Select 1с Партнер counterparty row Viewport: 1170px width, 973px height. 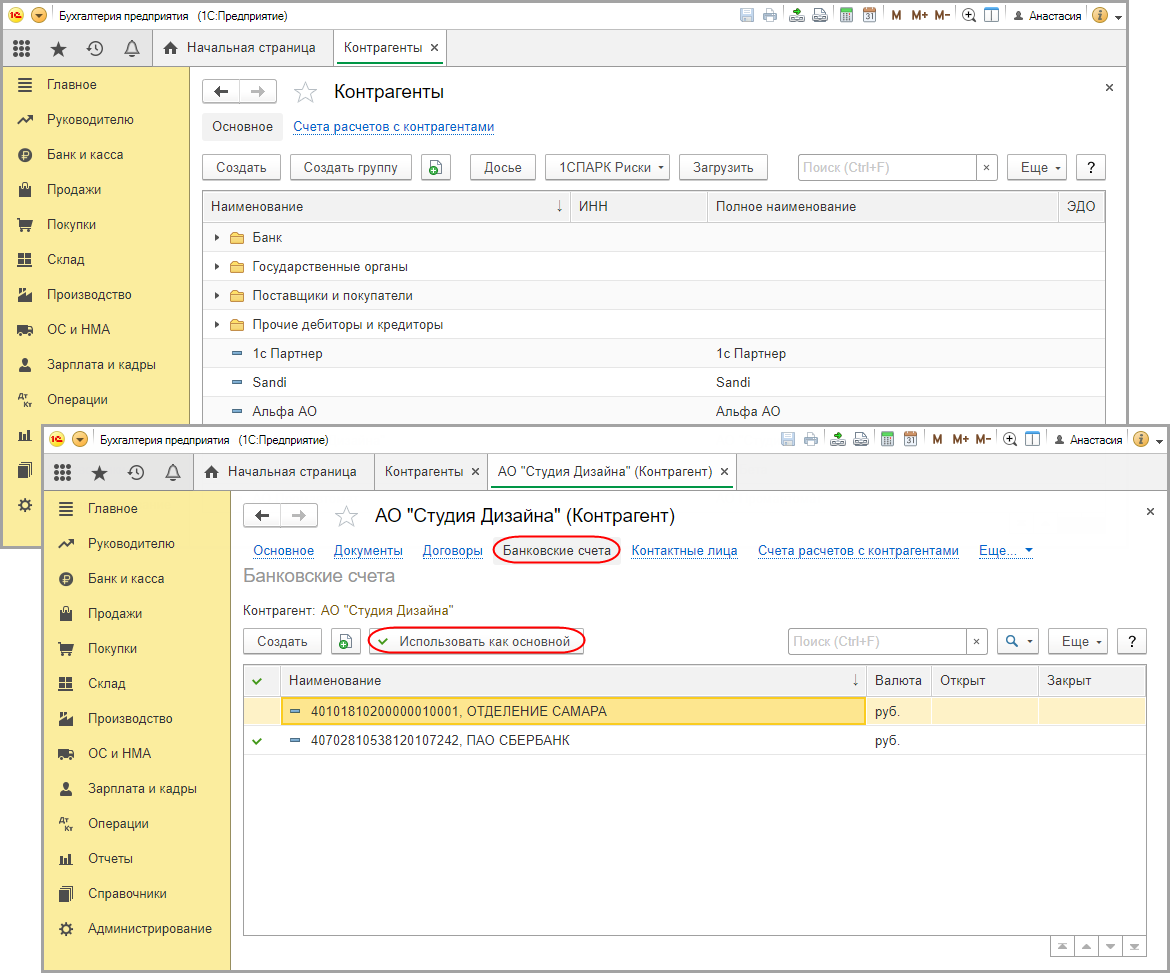653,353
